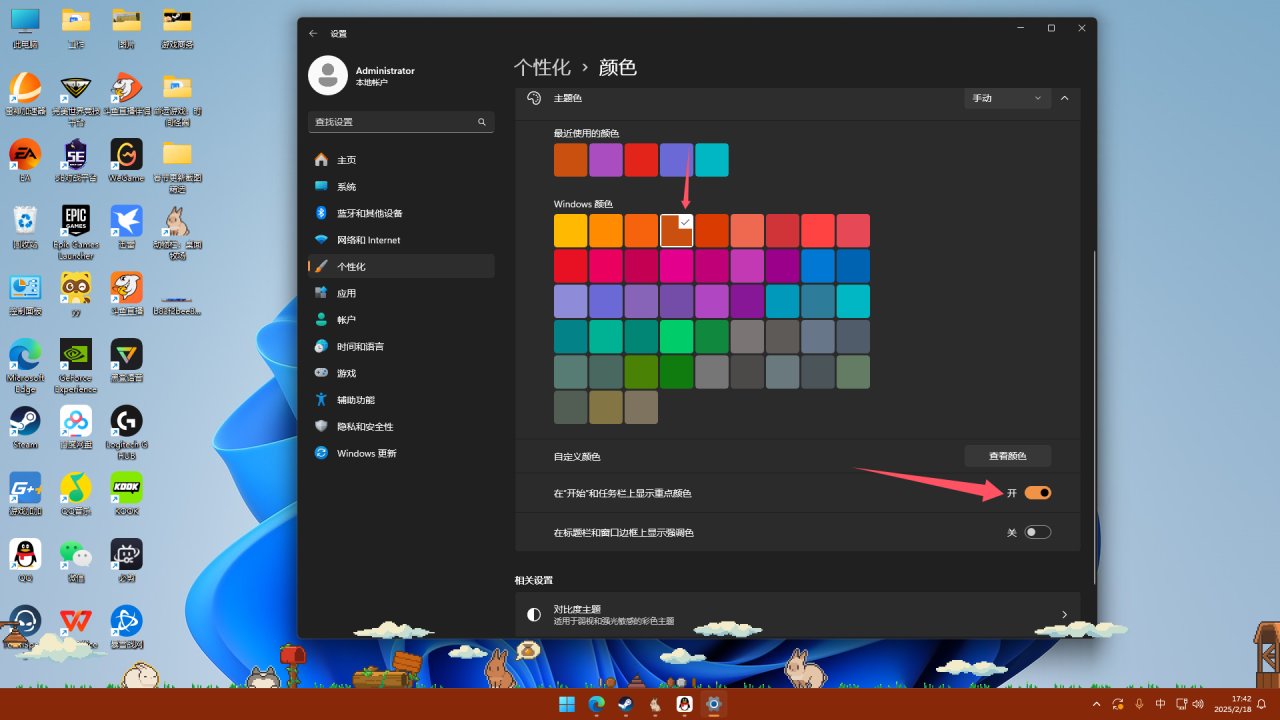Open the Recycle Bin desktop icon
The height and width of the screenshot is (720, 1280).
click(25, 227)
